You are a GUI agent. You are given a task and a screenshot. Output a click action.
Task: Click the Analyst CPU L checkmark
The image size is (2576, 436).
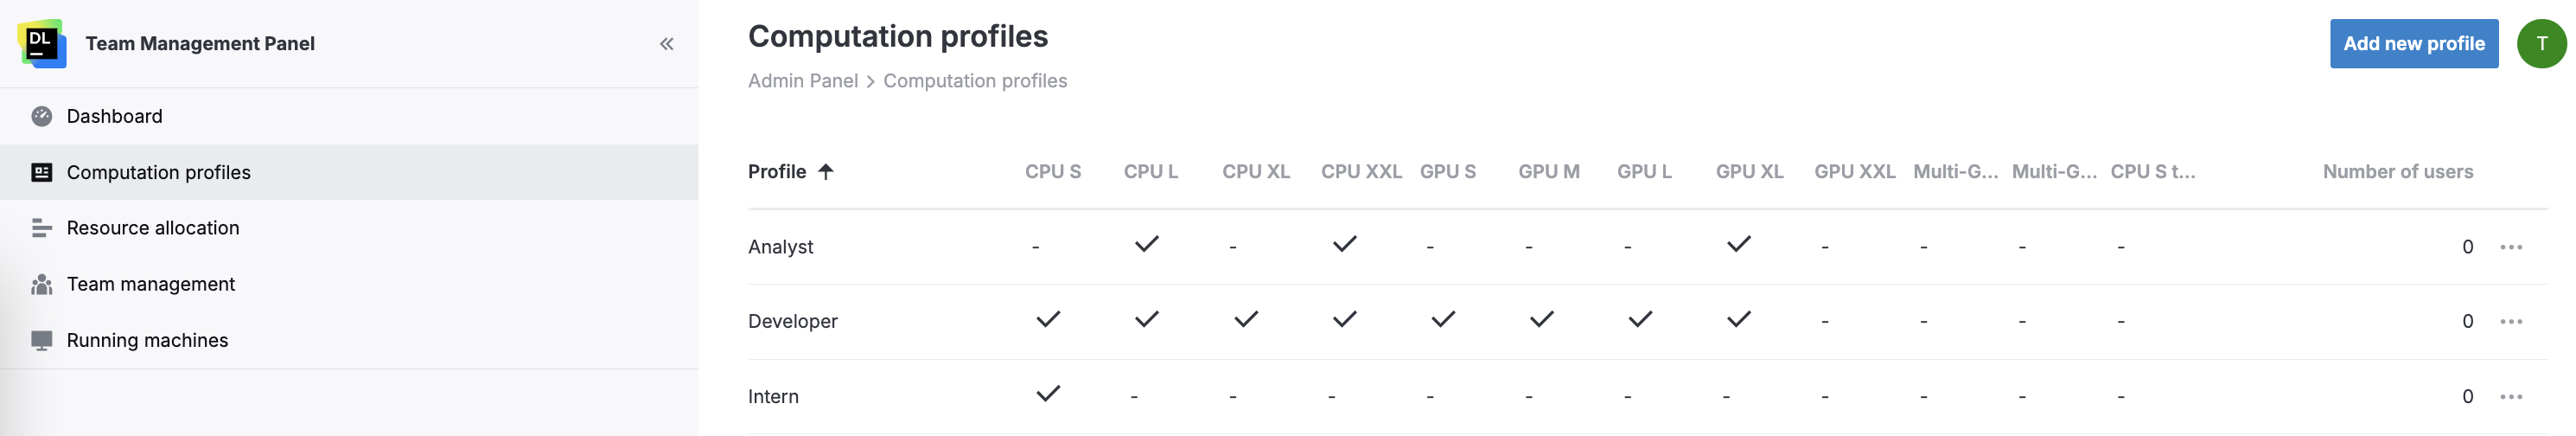pyautogui.click(x=1146, y=244)
